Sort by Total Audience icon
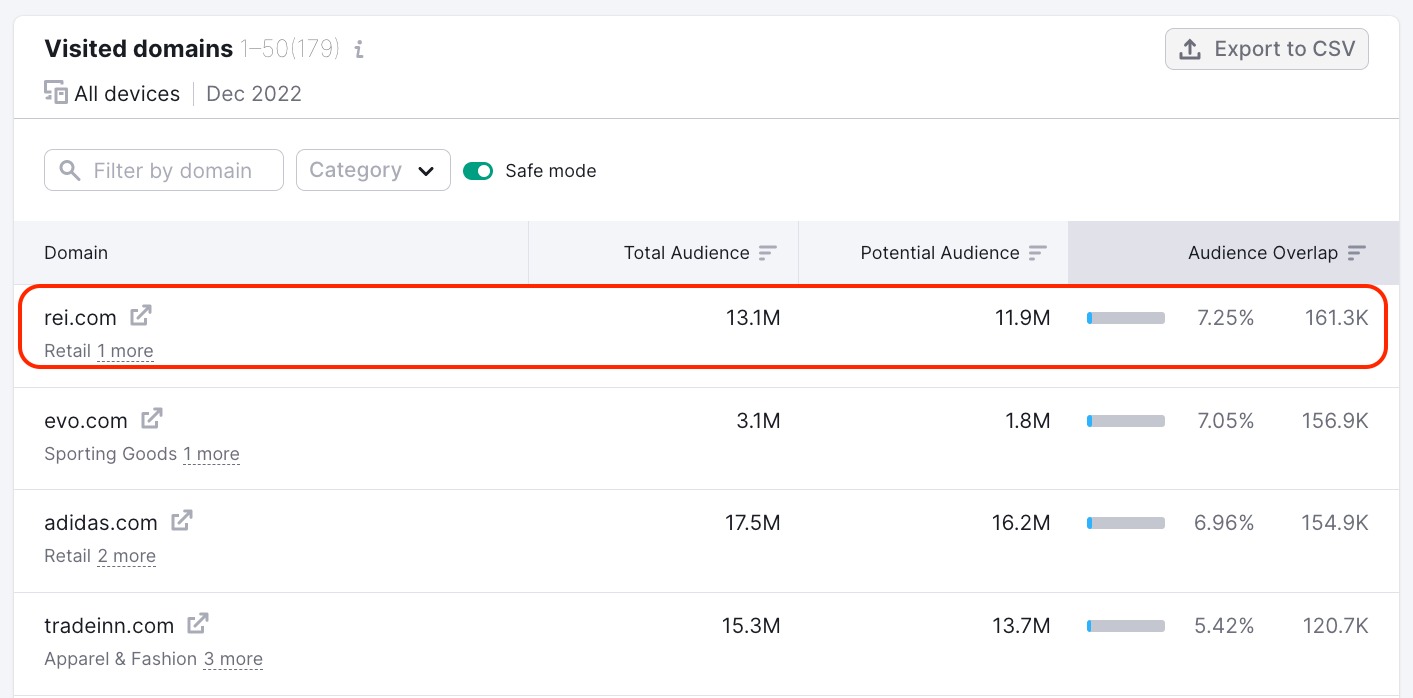1413x698 pixels. pyautogui.click(x=767, y=253)
